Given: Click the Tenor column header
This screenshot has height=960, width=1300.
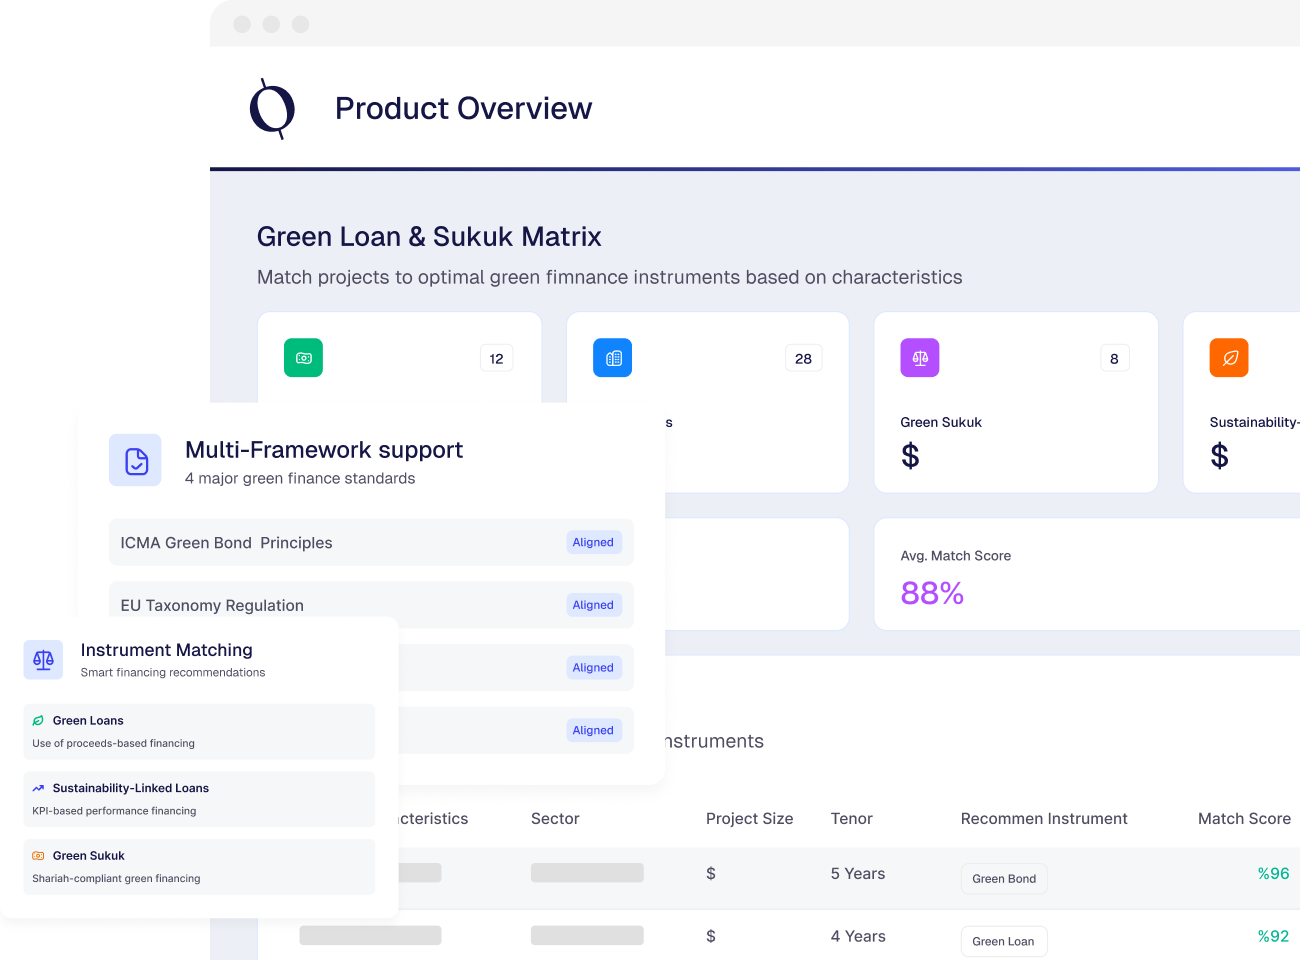Looking at the screenshot, I should click(852, 819).
